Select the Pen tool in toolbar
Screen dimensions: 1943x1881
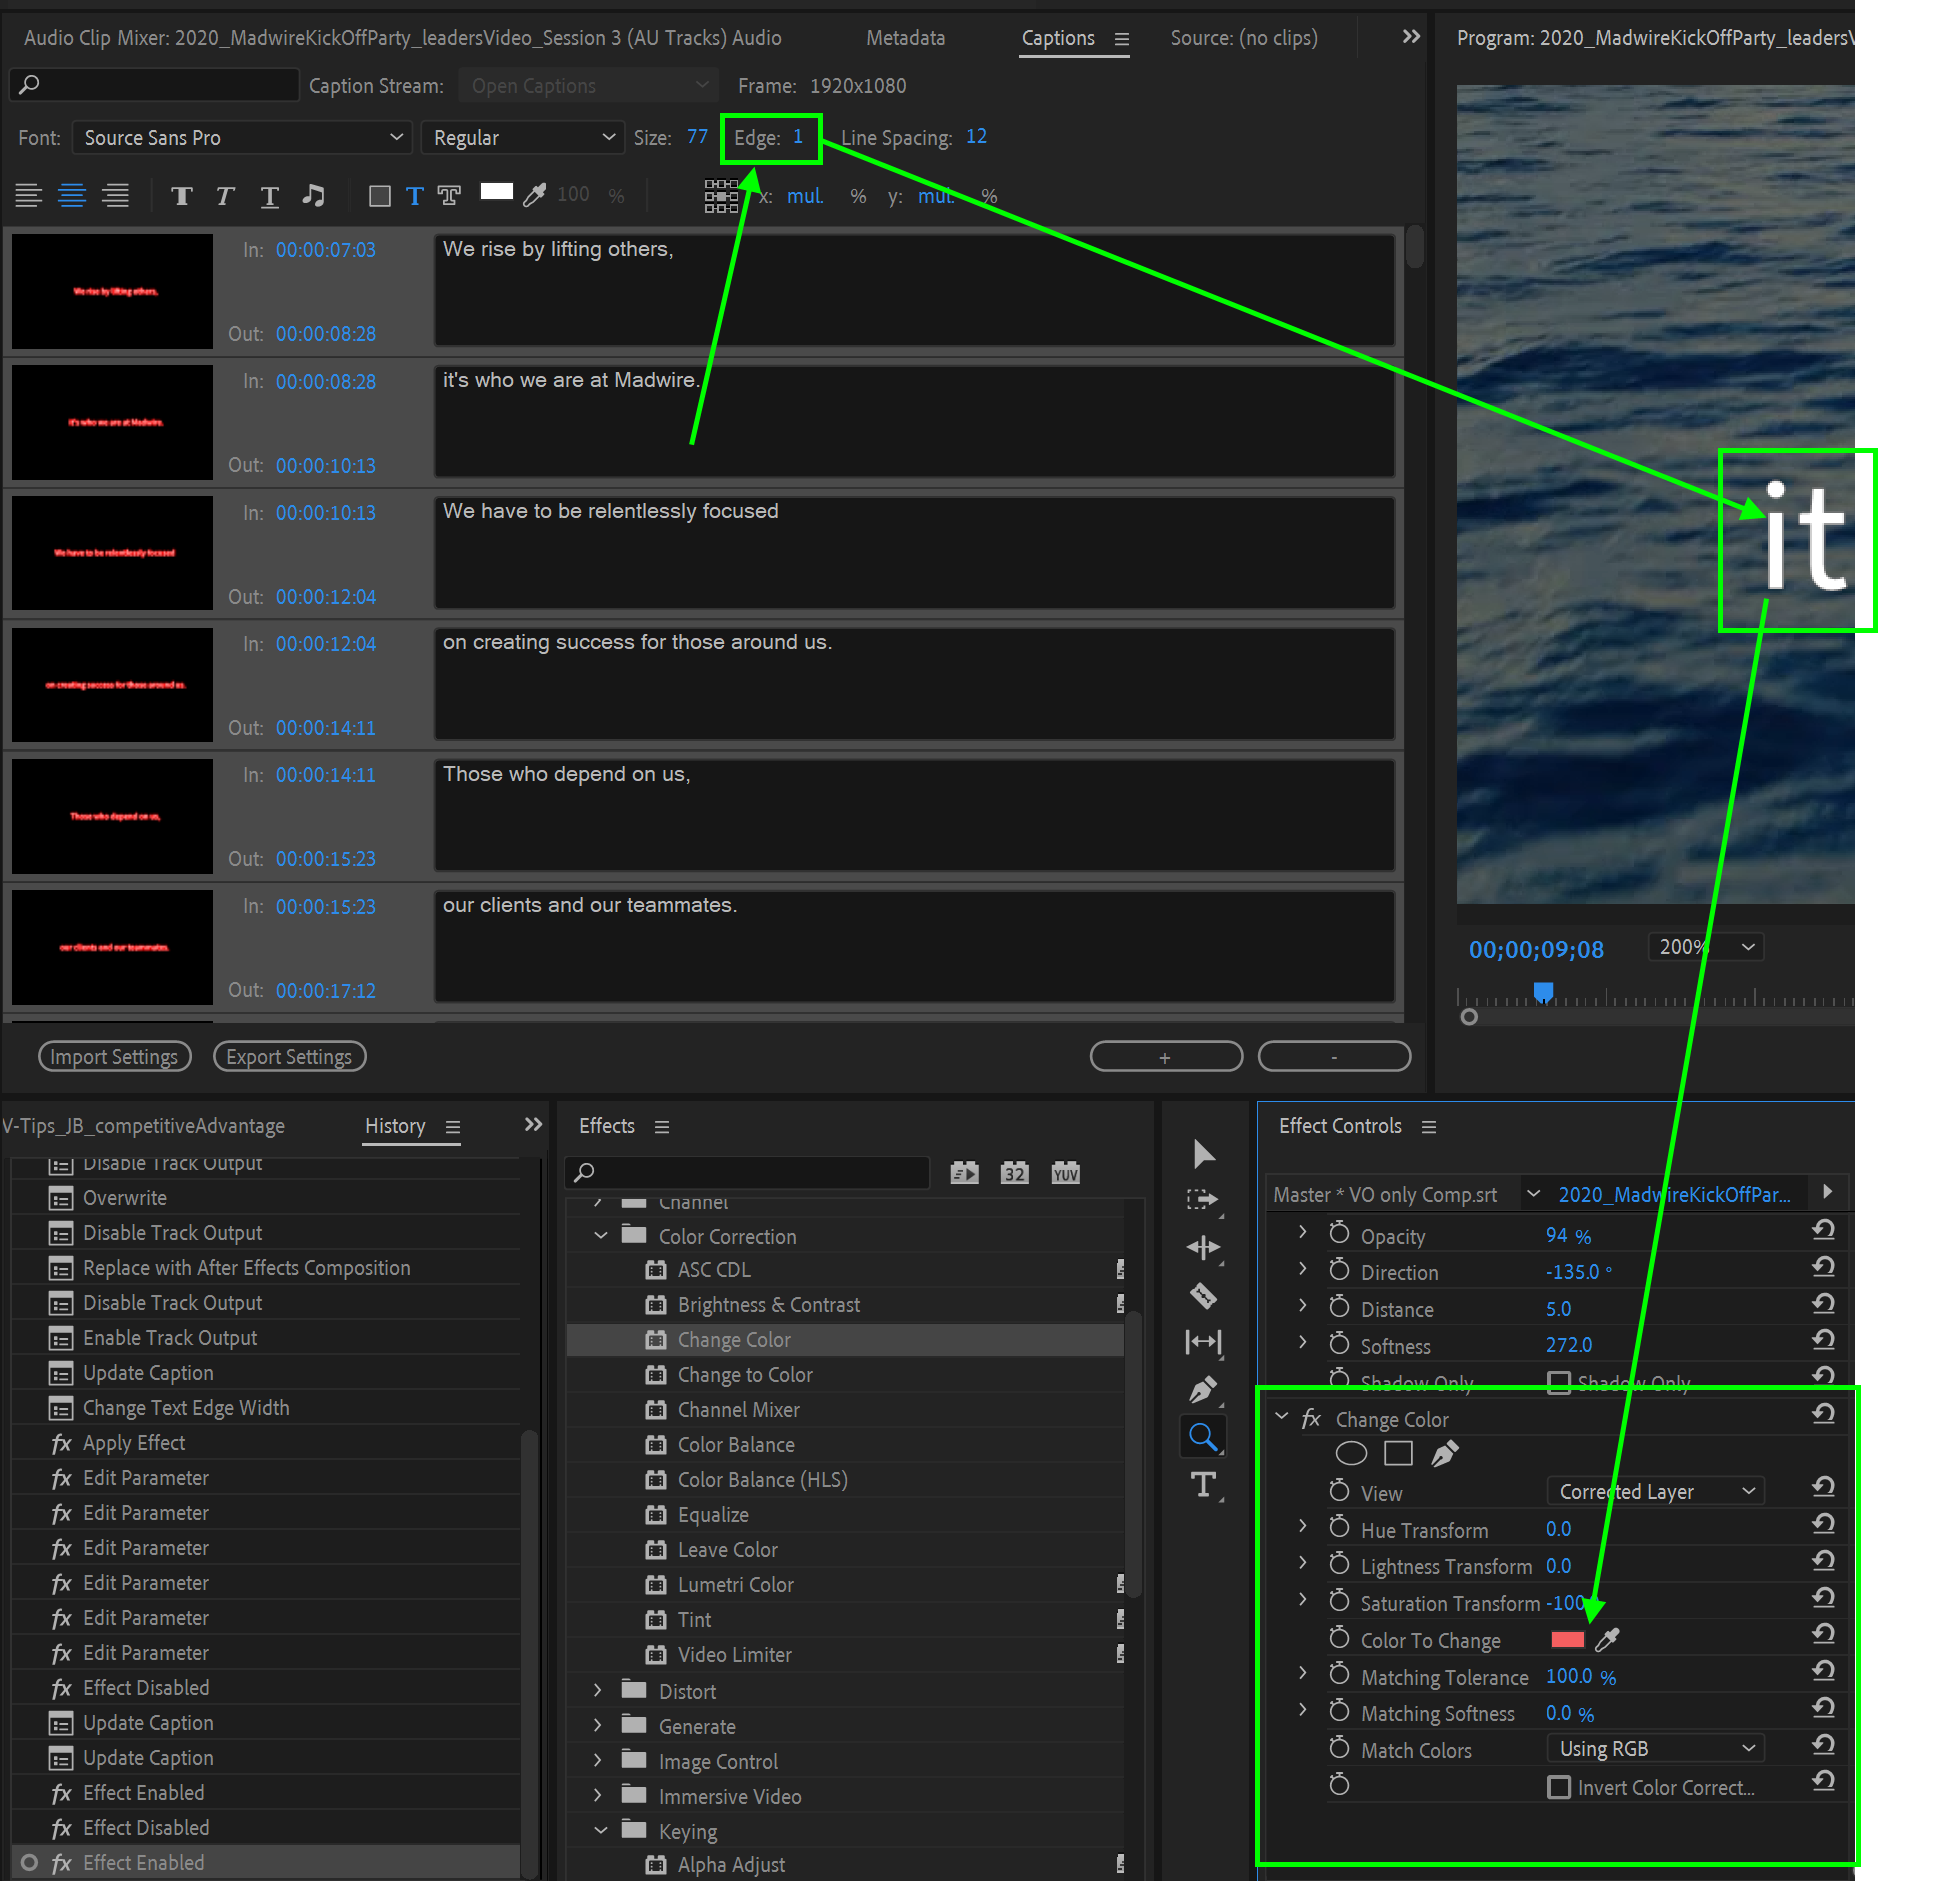click(1203, 1389)
